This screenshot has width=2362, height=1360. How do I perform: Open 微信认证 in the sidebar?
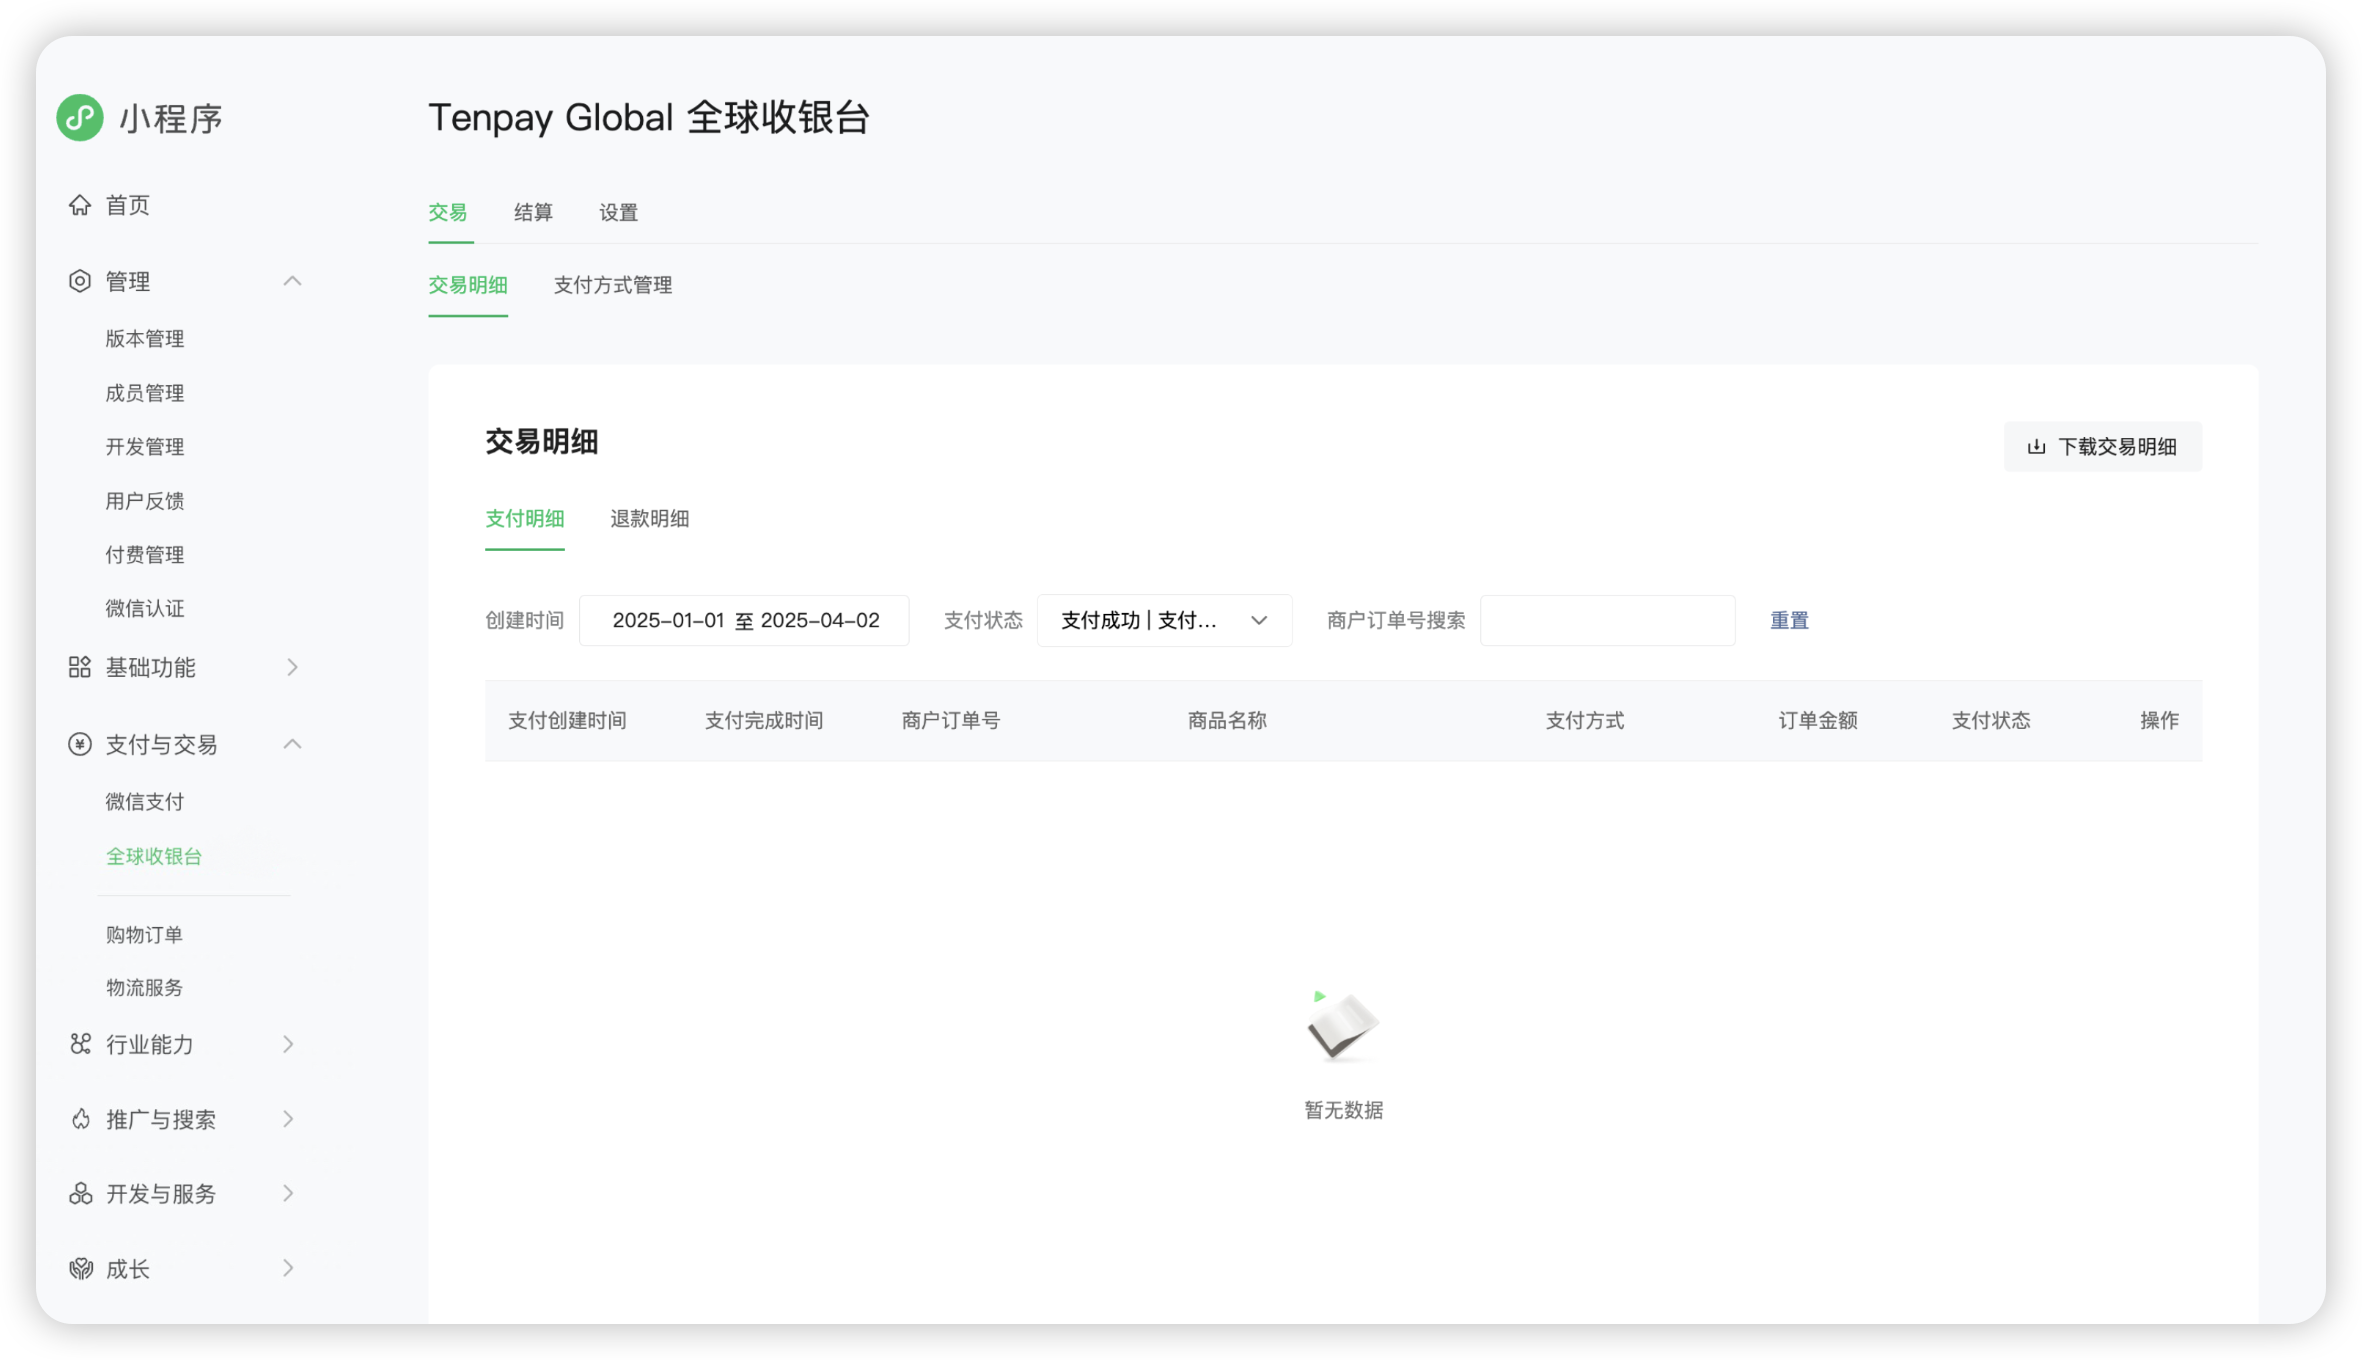click(145, 609)
